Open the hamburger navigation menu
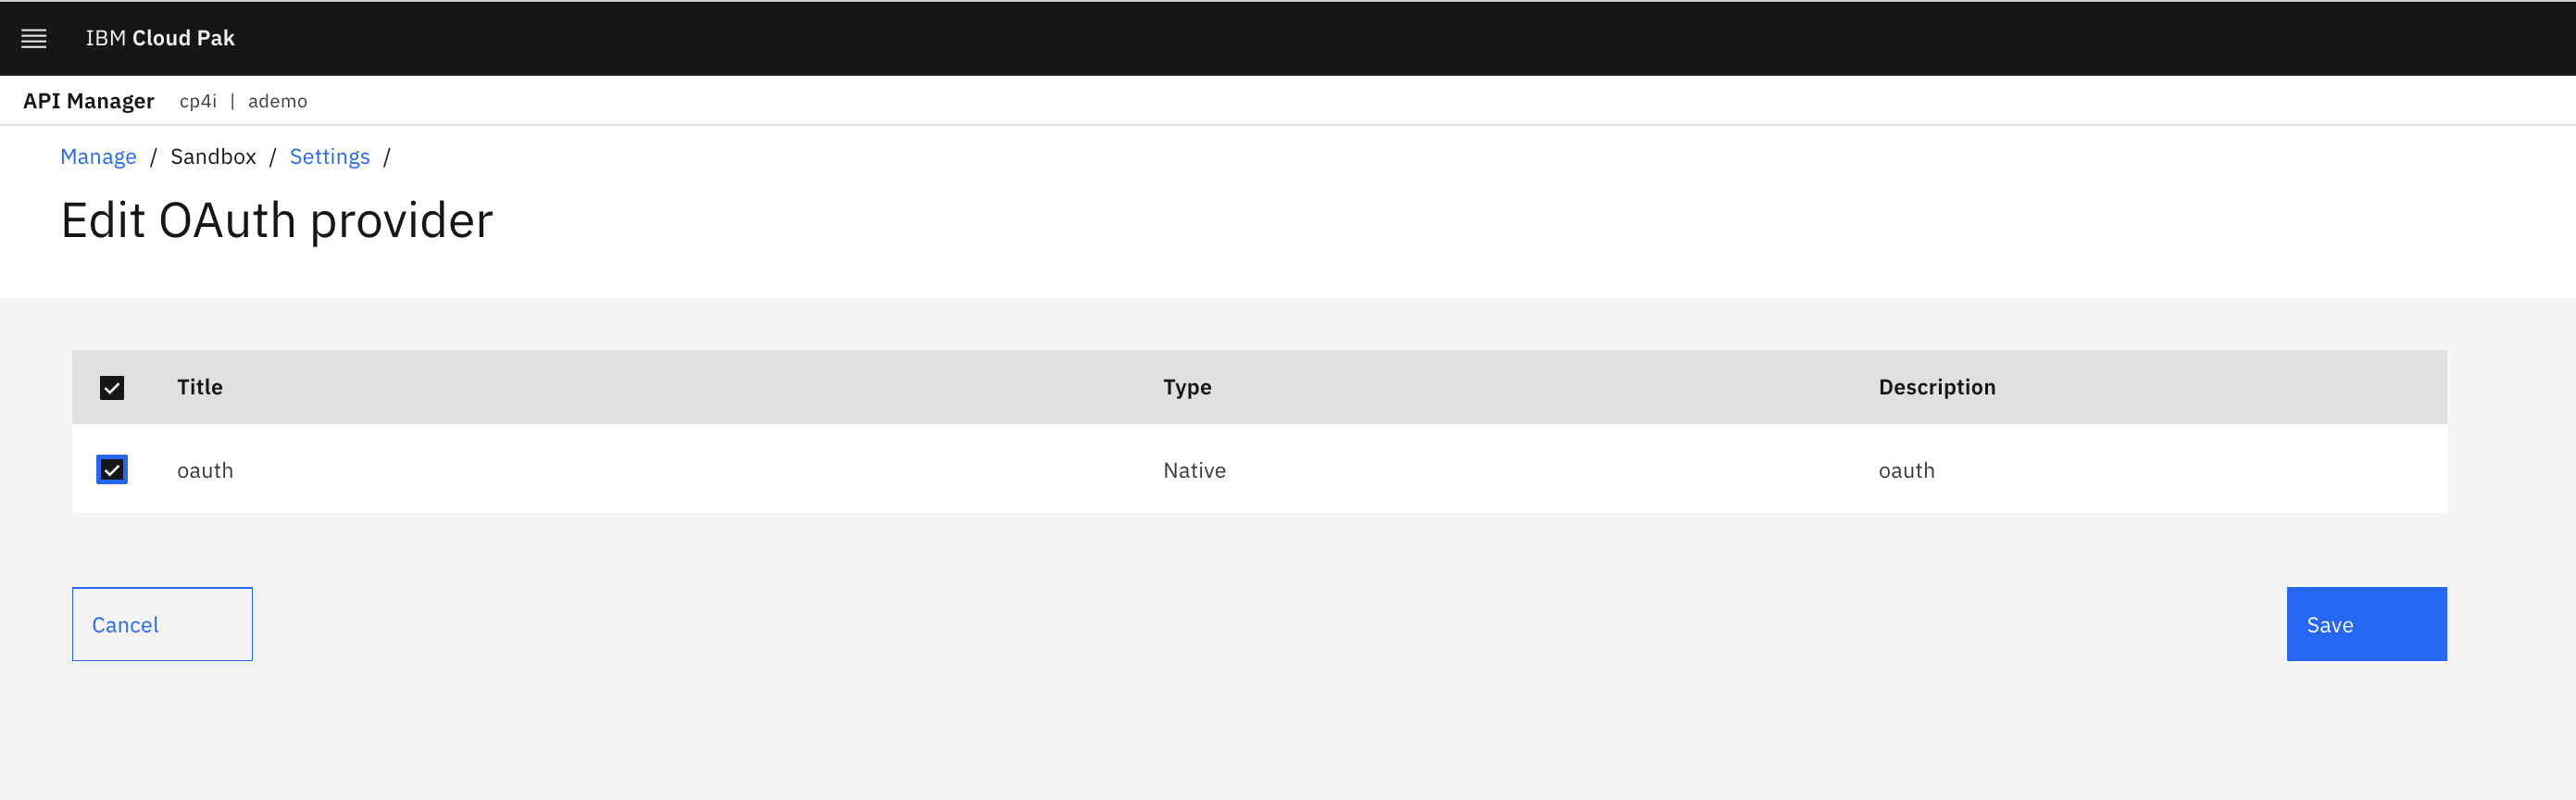The width and height of the screenshot is (2576, 800). (33, 38)
